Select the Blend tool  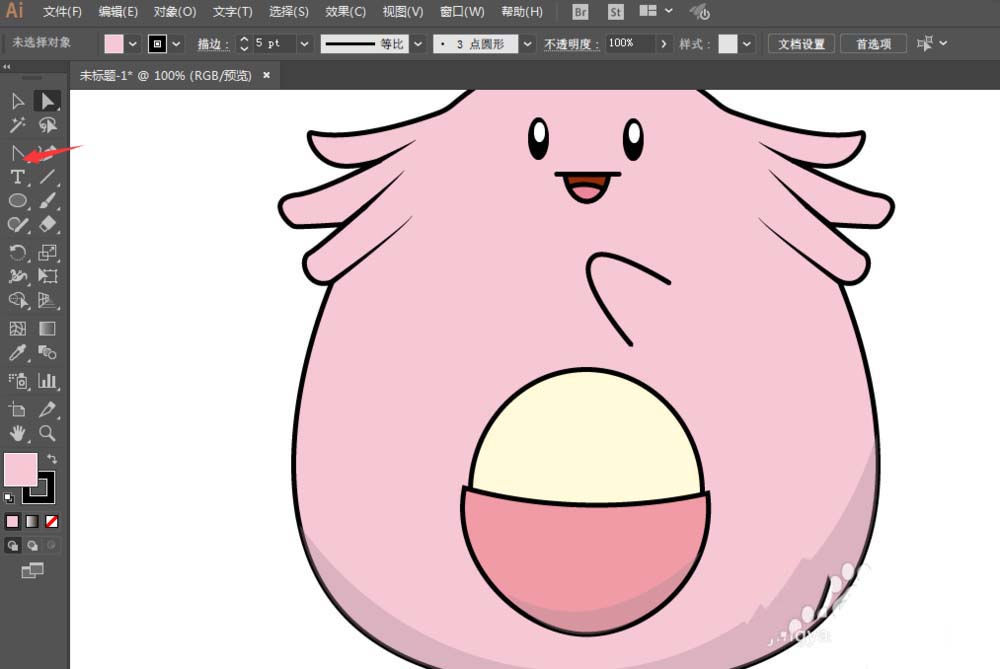pyautogui.click(x=48, y=353)
